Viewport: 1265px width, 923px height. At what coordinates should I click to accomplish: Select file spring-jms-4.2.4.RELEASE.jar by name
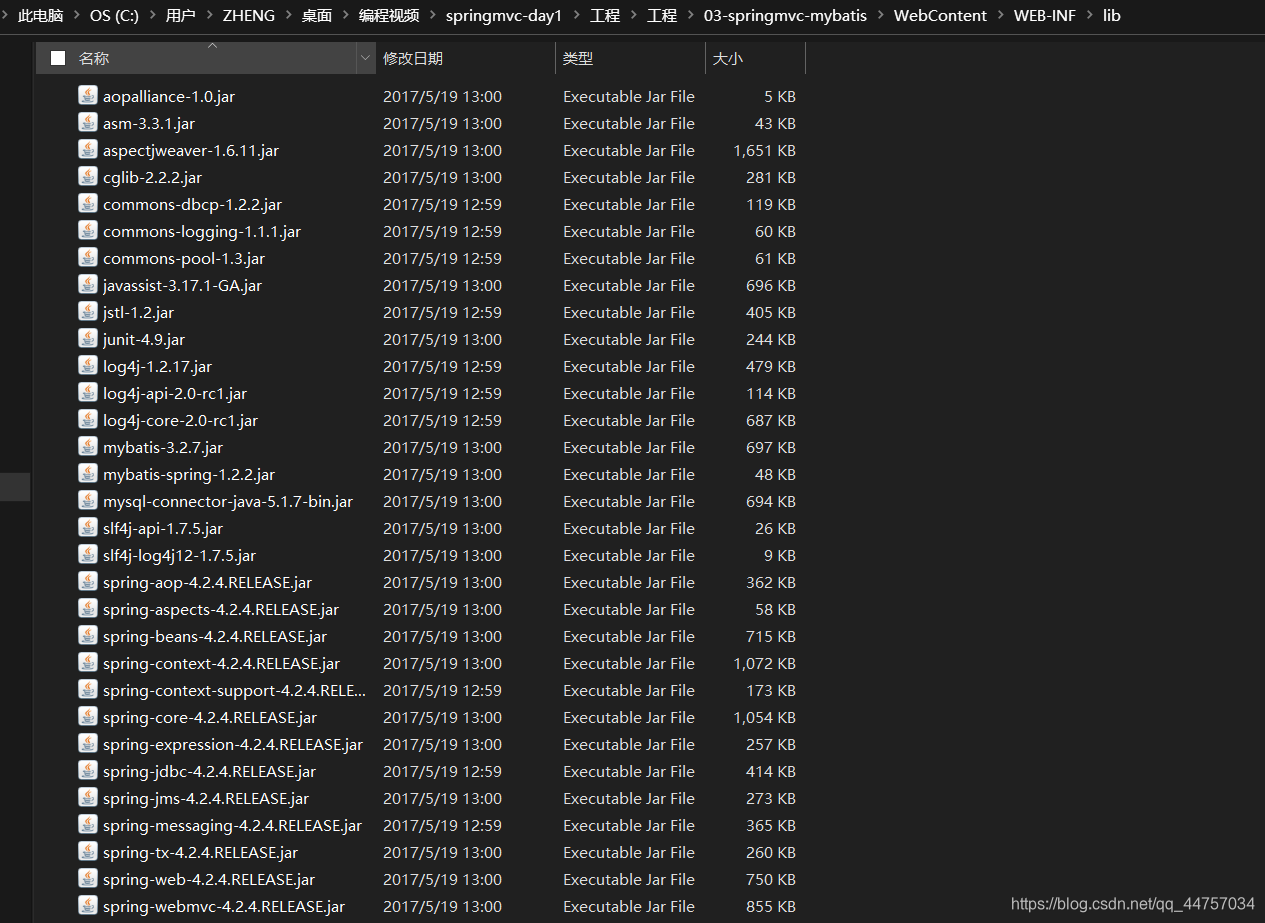(x=206, y=798)
